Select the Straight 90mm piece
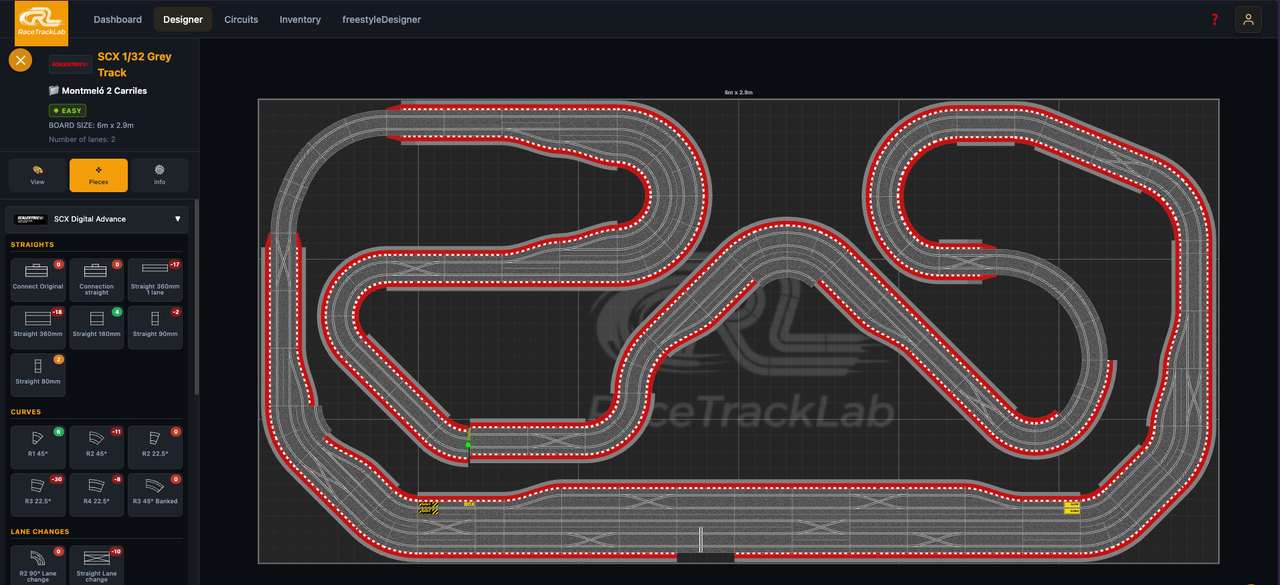The width and height of the screenshot is (1280, 585). (x=156, y=327)
